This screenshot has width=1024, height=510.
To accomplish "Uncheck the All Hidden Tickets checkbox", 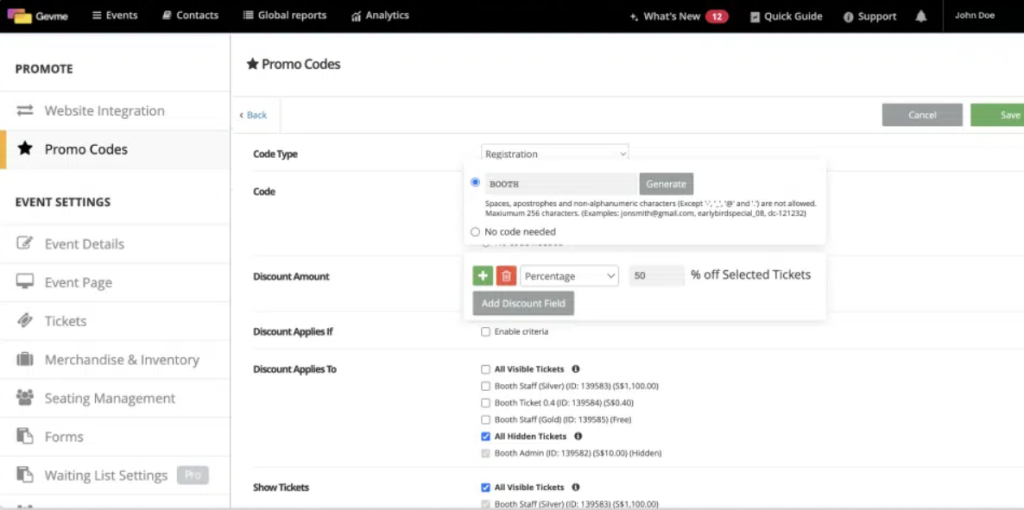I will pos(485,436).
